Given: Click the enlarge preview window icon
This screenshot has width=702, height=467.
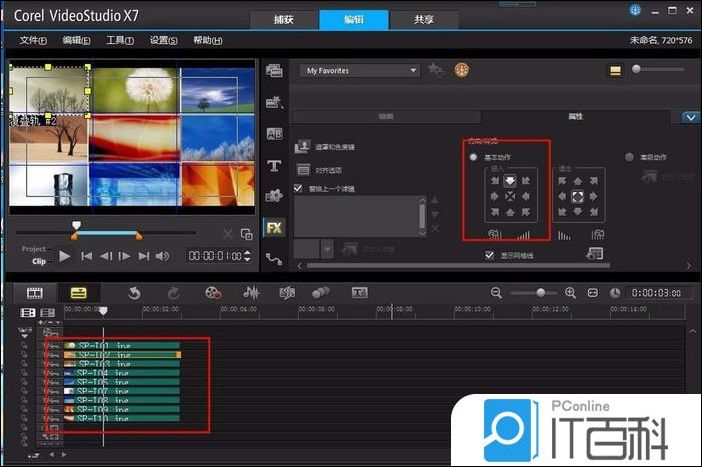Looking at the screenshot, I should pos(247,234).
